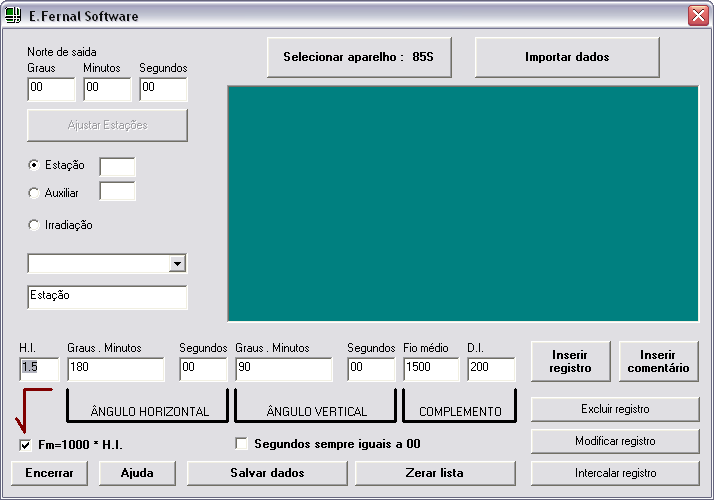The height and width of the screenshot is (500, 714).
Task: Click Inserir registro button
Action: point(569,361)
